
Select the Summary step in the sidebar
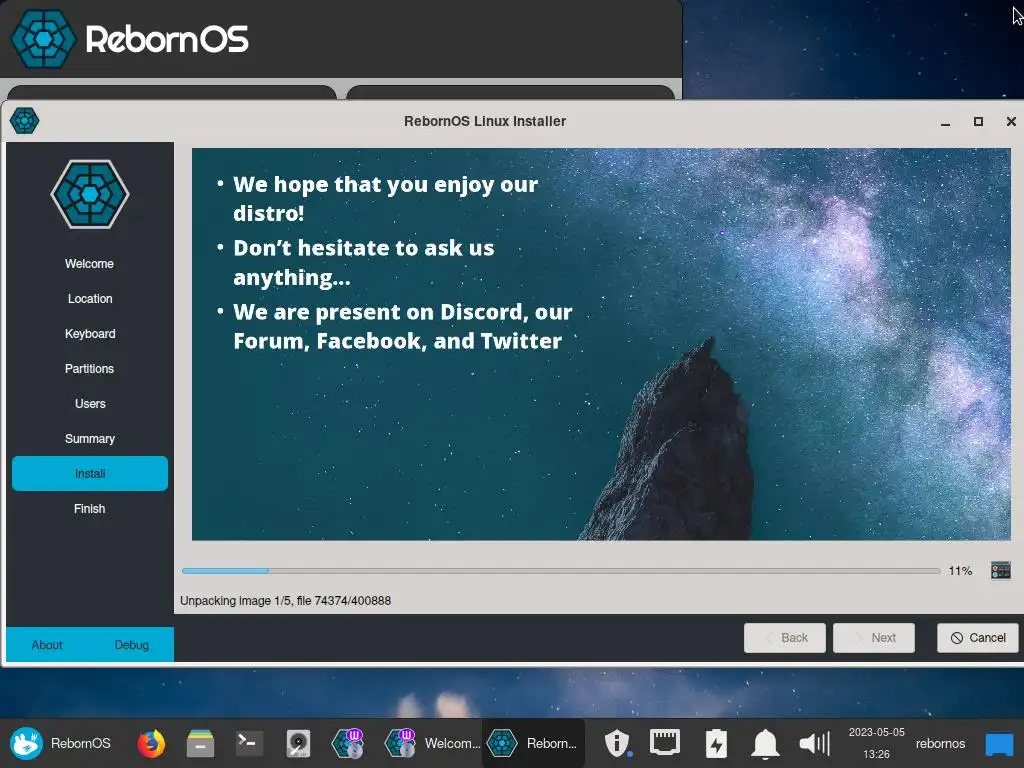[x=90, y=439]
